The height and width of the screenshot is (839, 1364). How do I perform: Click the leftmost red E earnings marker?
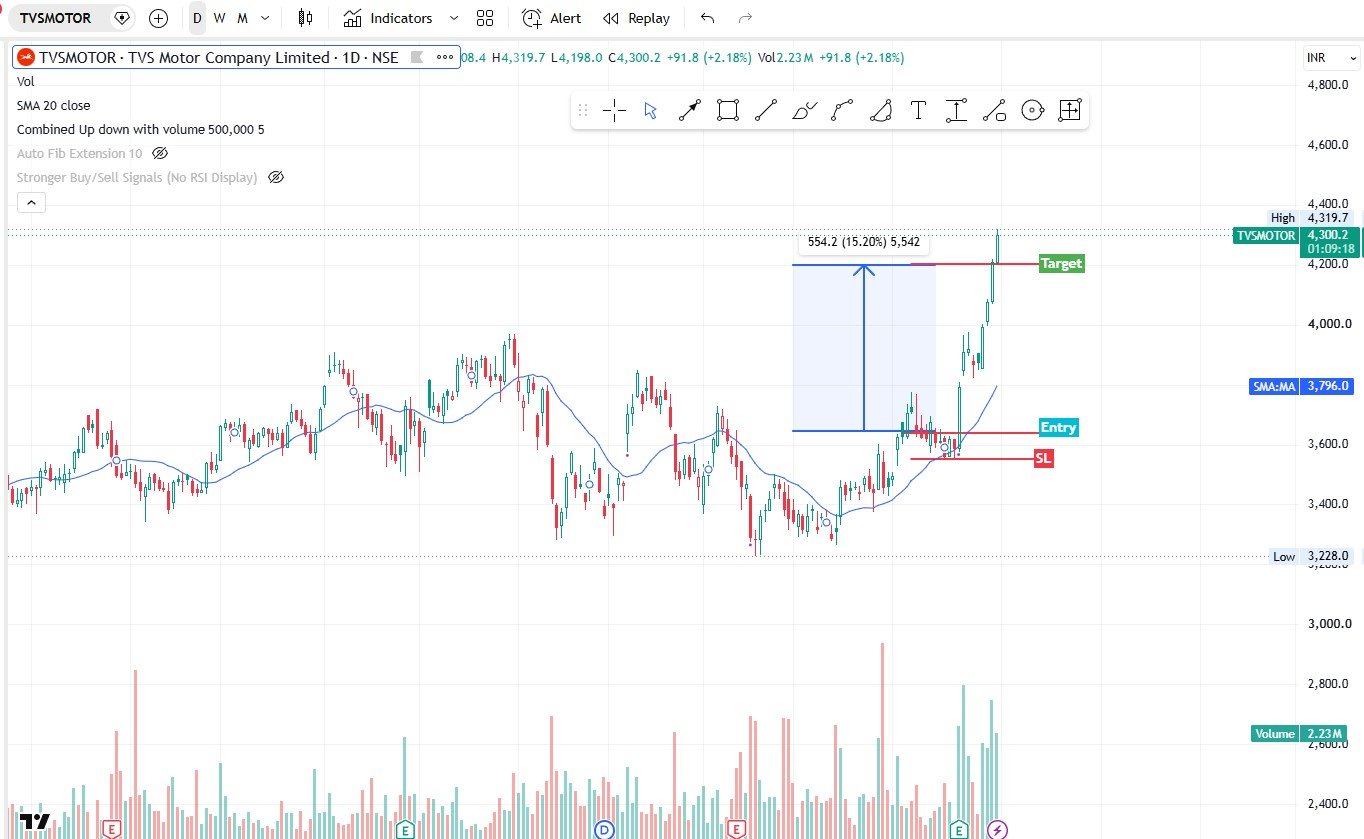click(111, 829)
